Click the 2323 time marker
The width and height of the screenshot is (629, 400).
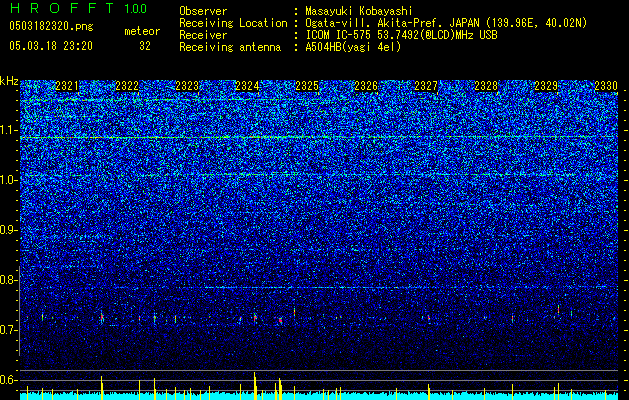click(x=187, y=86)
